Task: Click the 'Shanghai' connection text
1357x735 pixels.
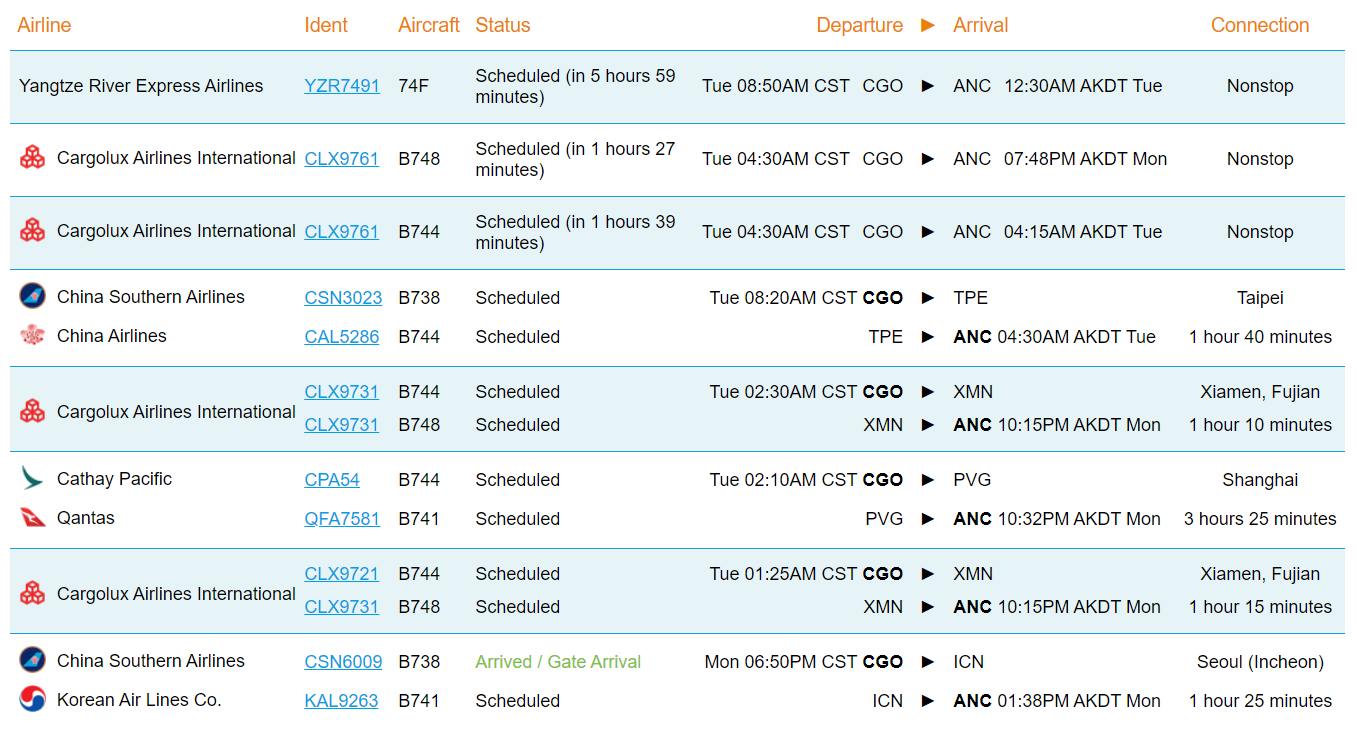Action: [x=1260, y=480]
